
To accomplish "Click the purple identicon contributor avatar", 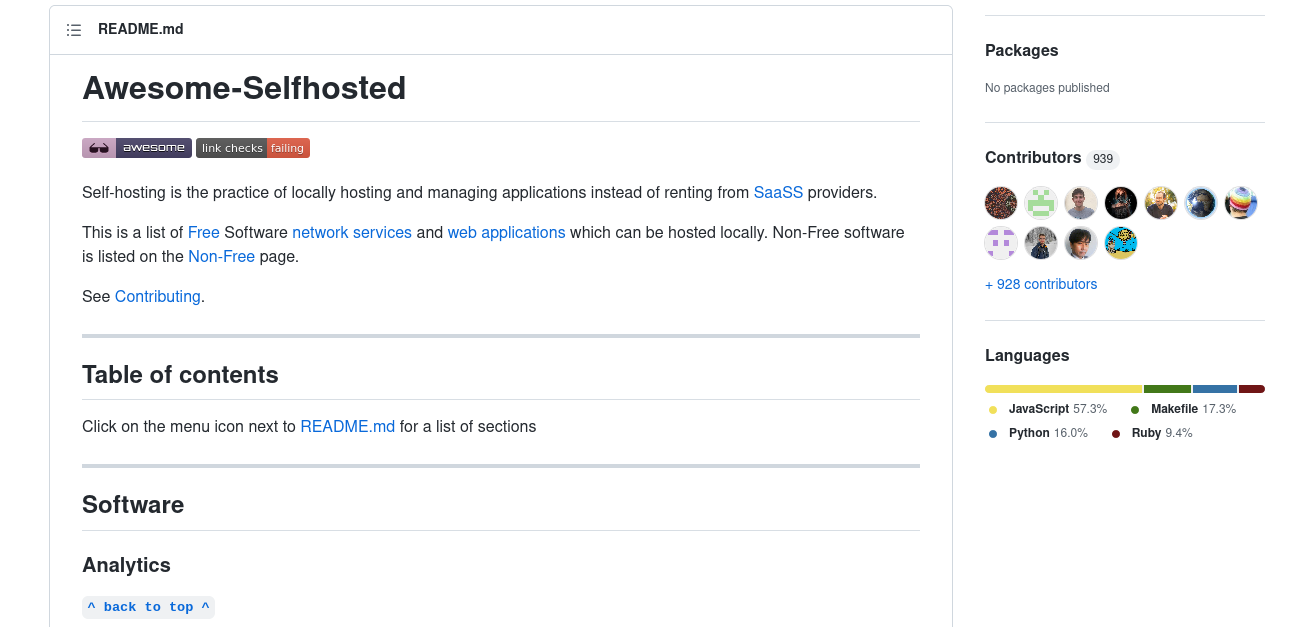I will [1001, 243].
